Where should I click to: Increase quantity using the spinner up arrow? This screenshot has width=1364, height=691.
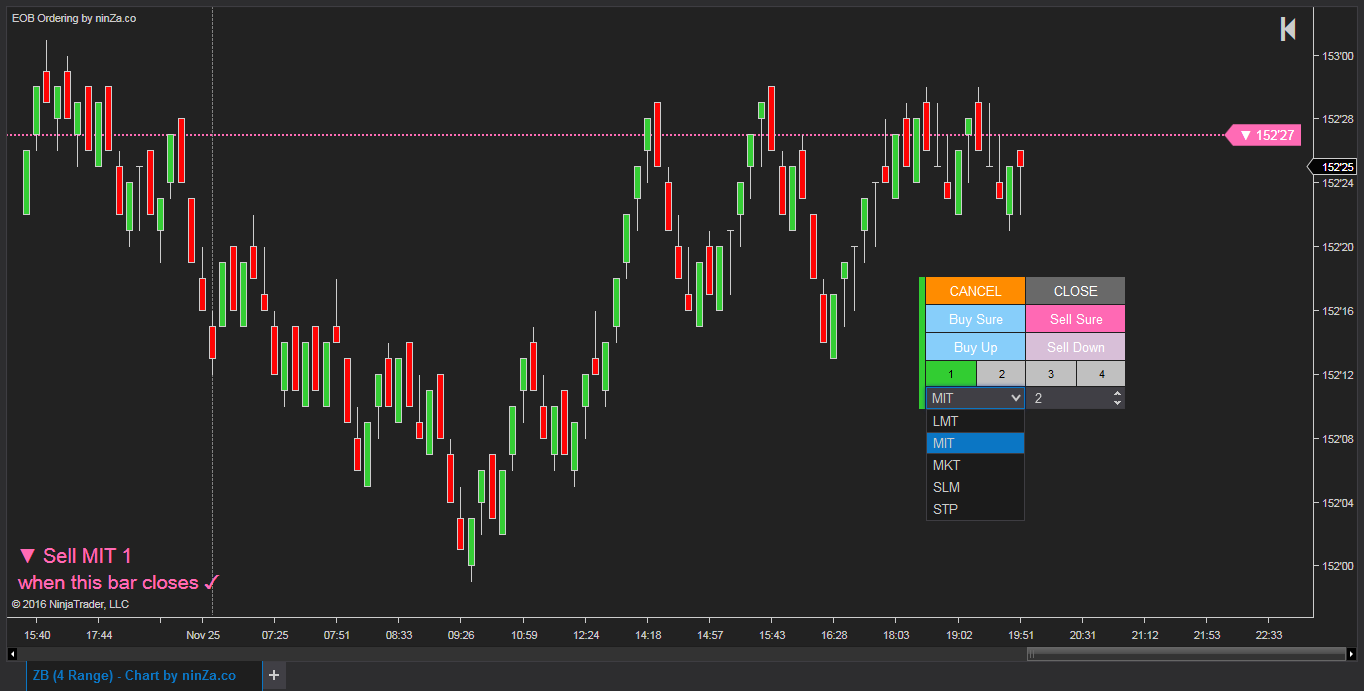tap(1119, 392)
